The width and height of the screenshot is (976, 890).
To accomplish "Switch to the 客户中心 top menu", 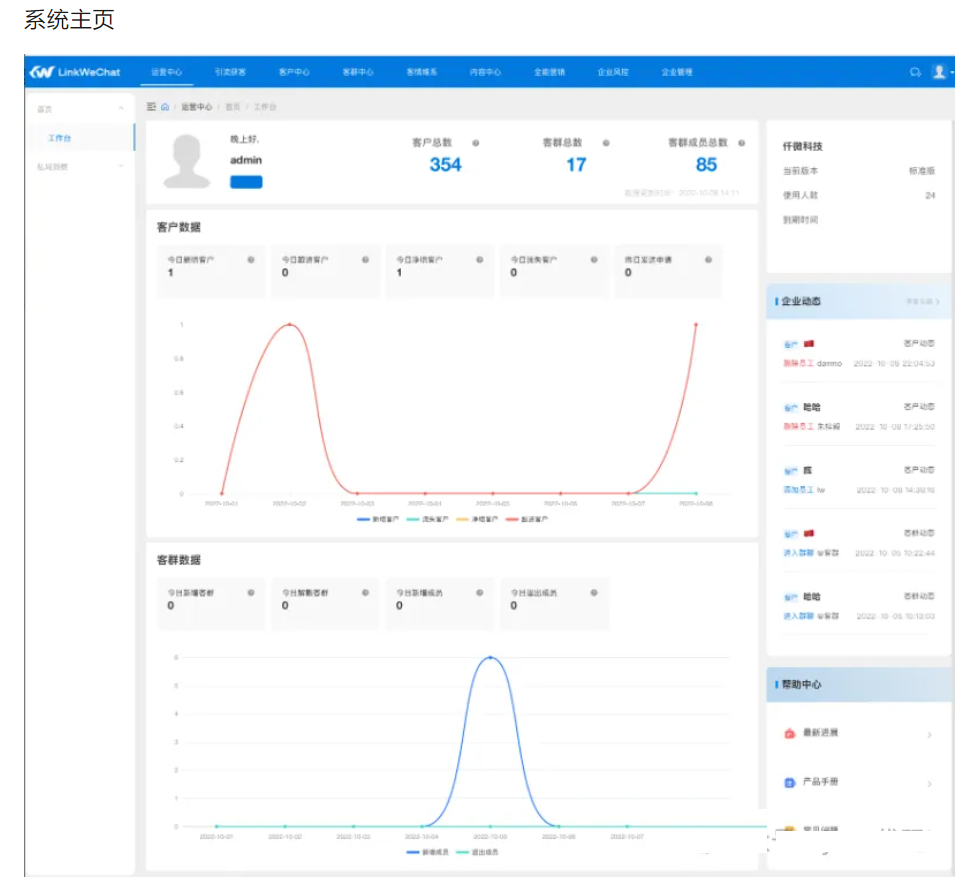I will tap(294, 72).
